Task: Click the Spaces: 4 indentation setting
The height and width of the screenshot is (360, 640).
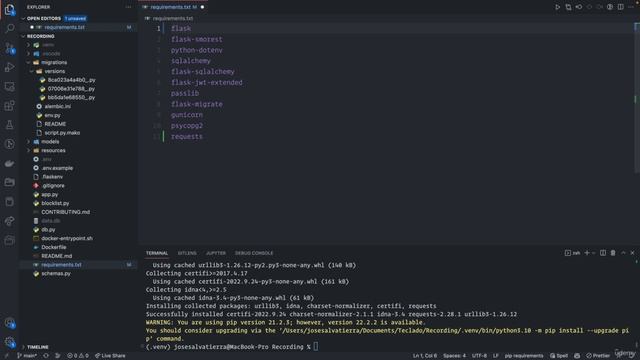Action: (454, 356)
